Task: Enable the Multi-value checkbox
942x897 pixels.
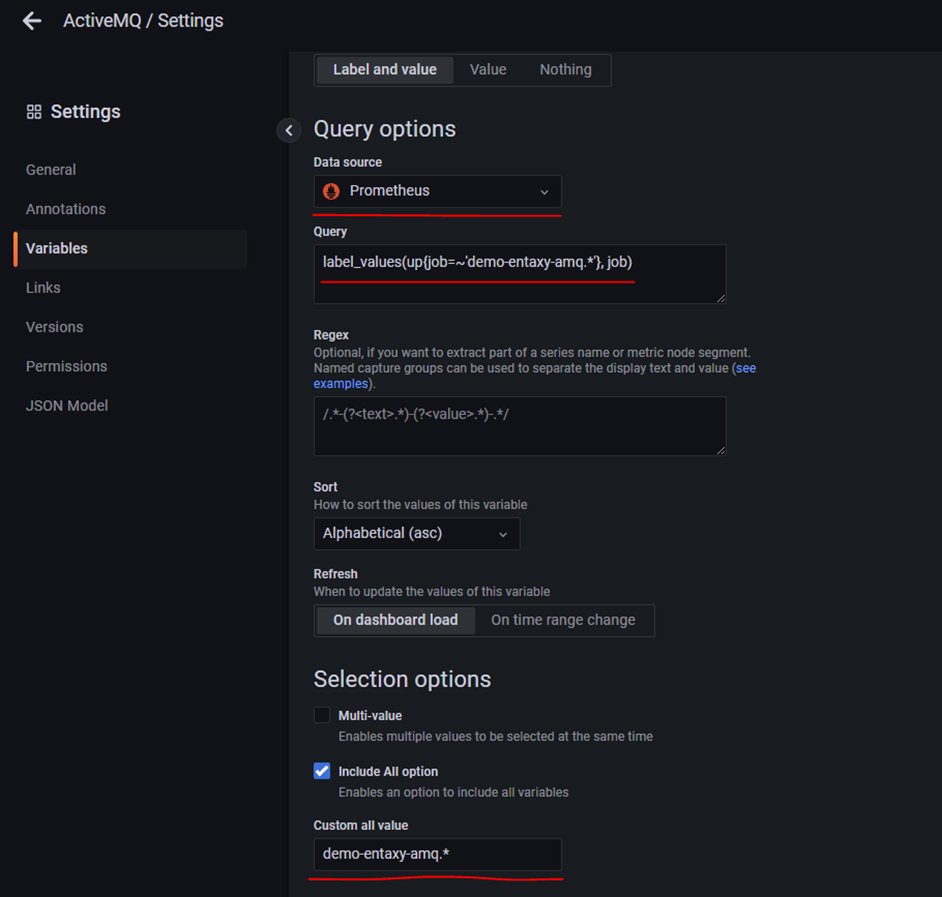Action: [x=322, y=714]
